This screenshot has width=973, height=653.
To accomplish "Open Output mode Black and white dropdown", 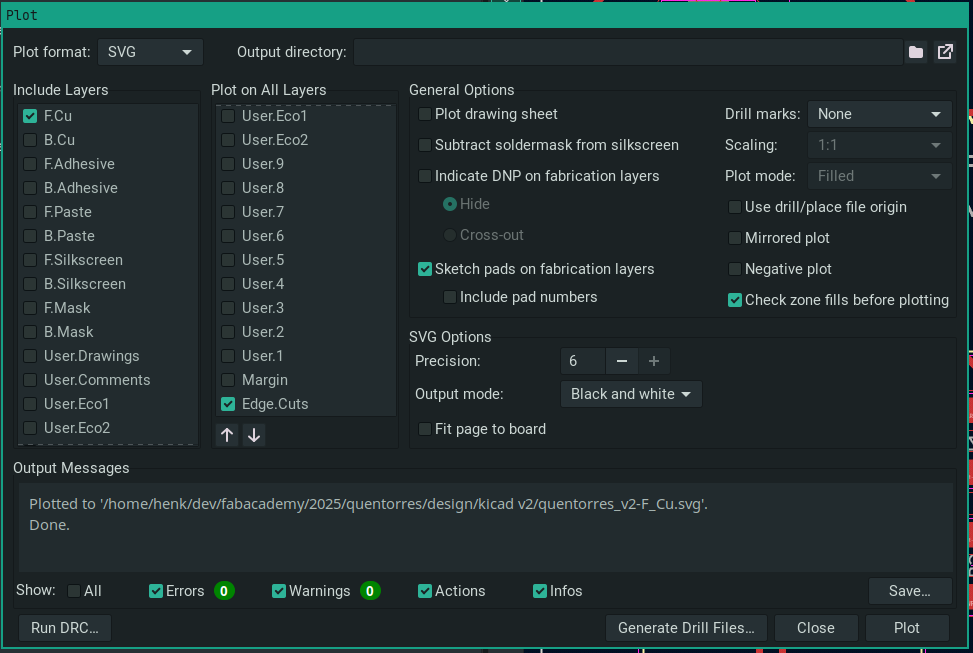I will (631, 394).
